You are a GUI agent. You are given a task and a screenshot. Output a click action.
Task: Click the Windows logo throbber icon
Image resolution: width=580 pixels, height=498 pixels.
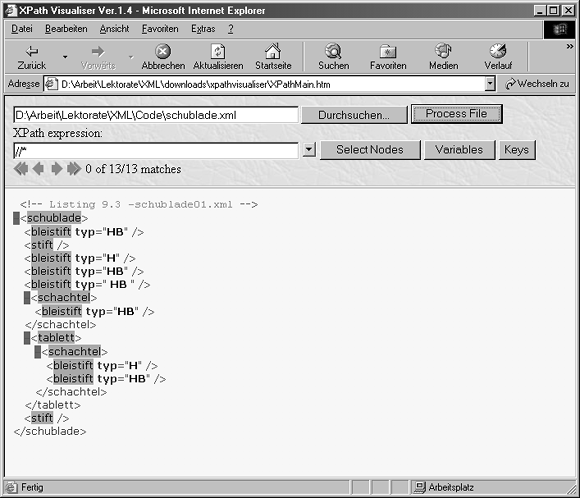(x=559, y=29)
